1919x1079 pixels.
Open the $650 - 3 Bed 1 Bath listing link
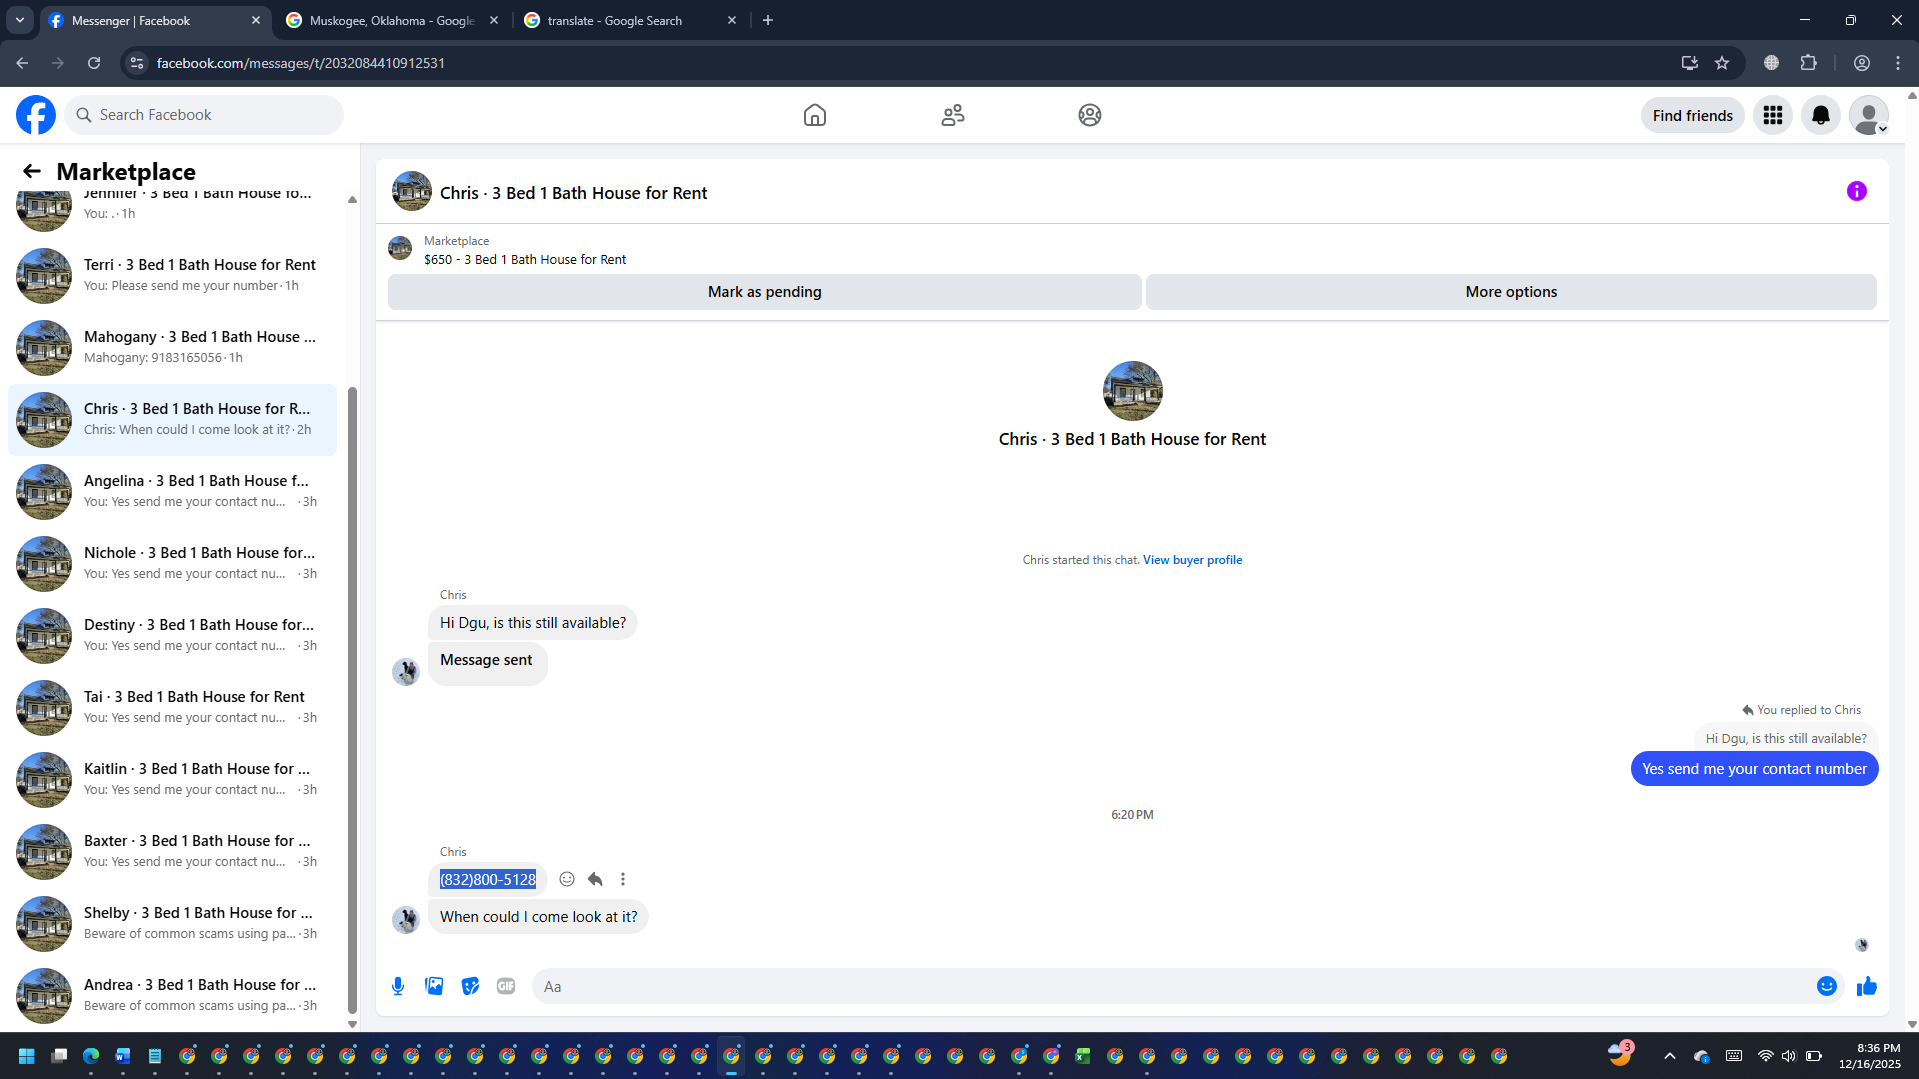(x=525, y=259)
